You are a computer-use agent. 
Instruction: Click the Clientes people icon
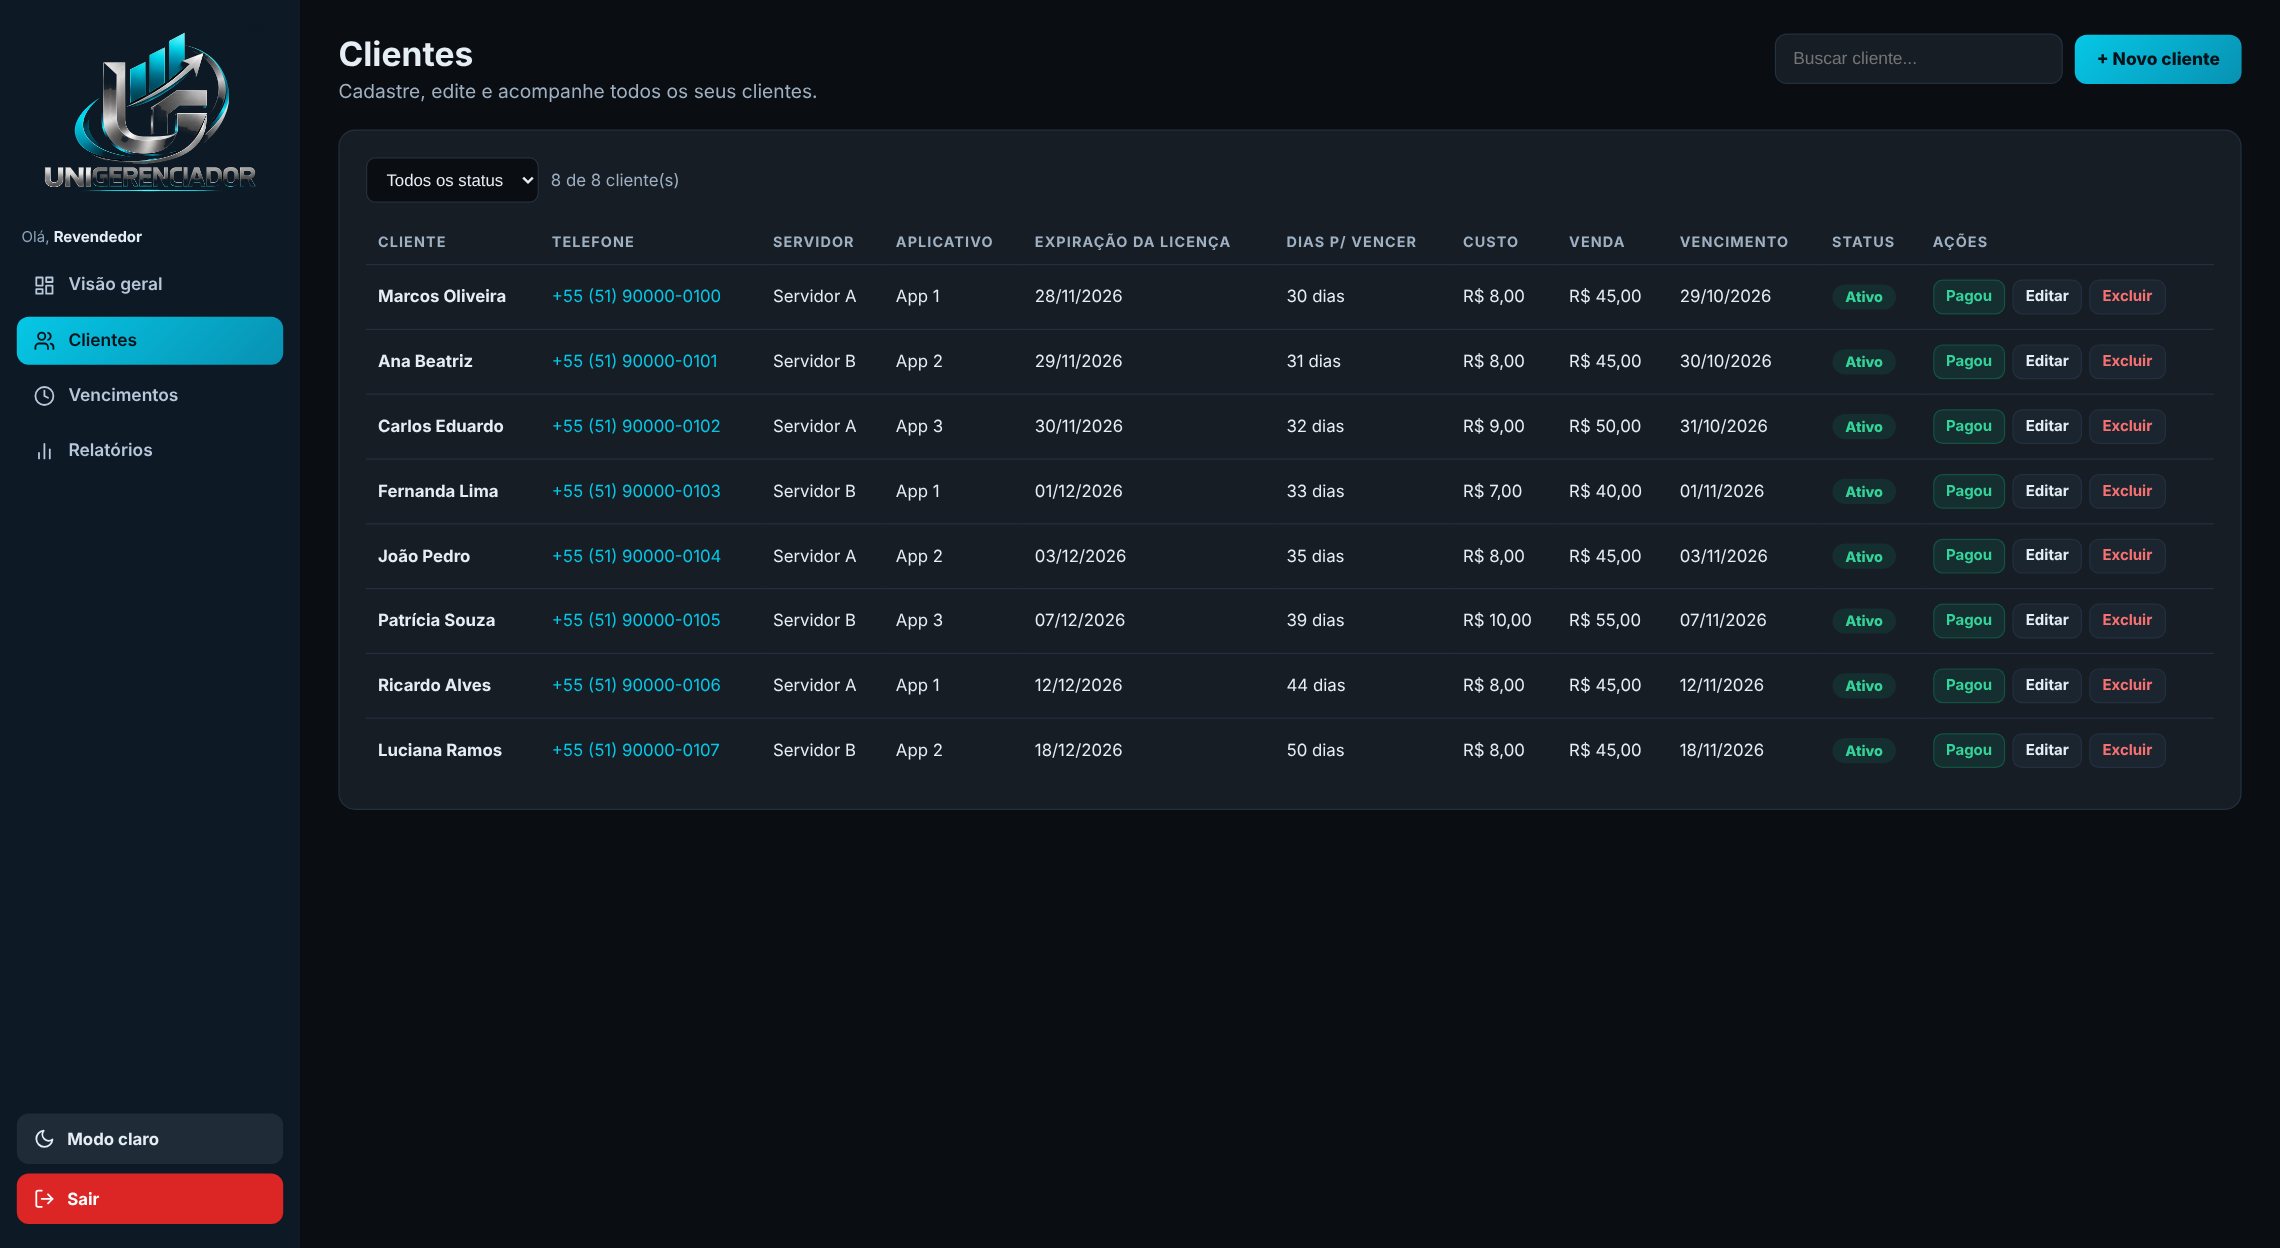44,341
